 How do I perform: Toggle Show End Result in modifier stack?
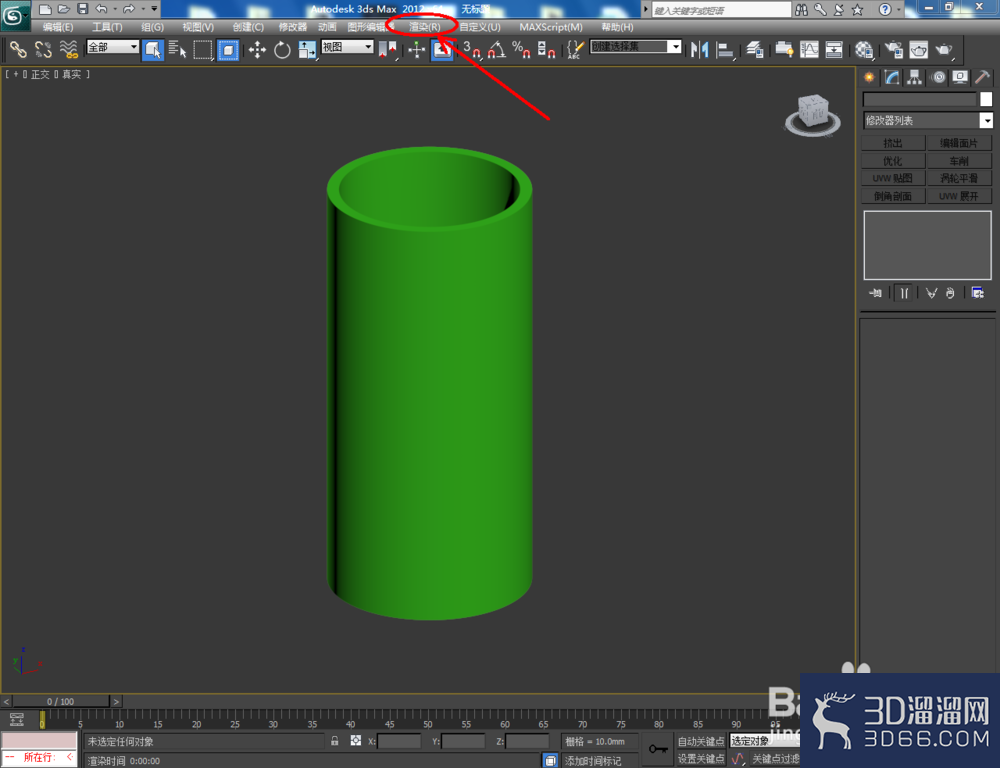904,293
